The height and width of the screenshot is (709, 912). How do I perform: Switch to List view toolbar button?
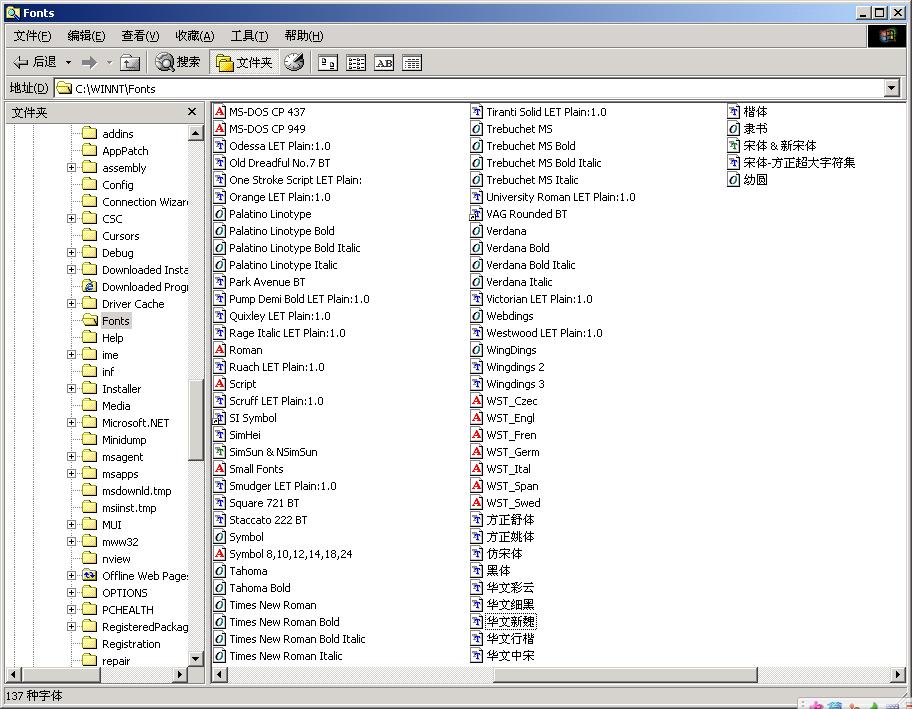point(356,62)
